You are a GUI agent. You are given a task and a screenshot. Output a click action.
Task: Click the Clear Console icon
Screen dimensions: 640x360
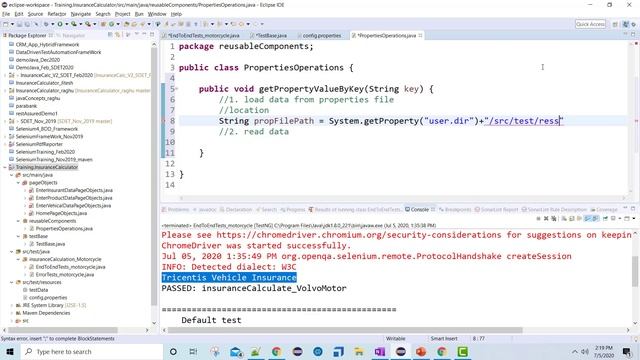click(564, 218)
